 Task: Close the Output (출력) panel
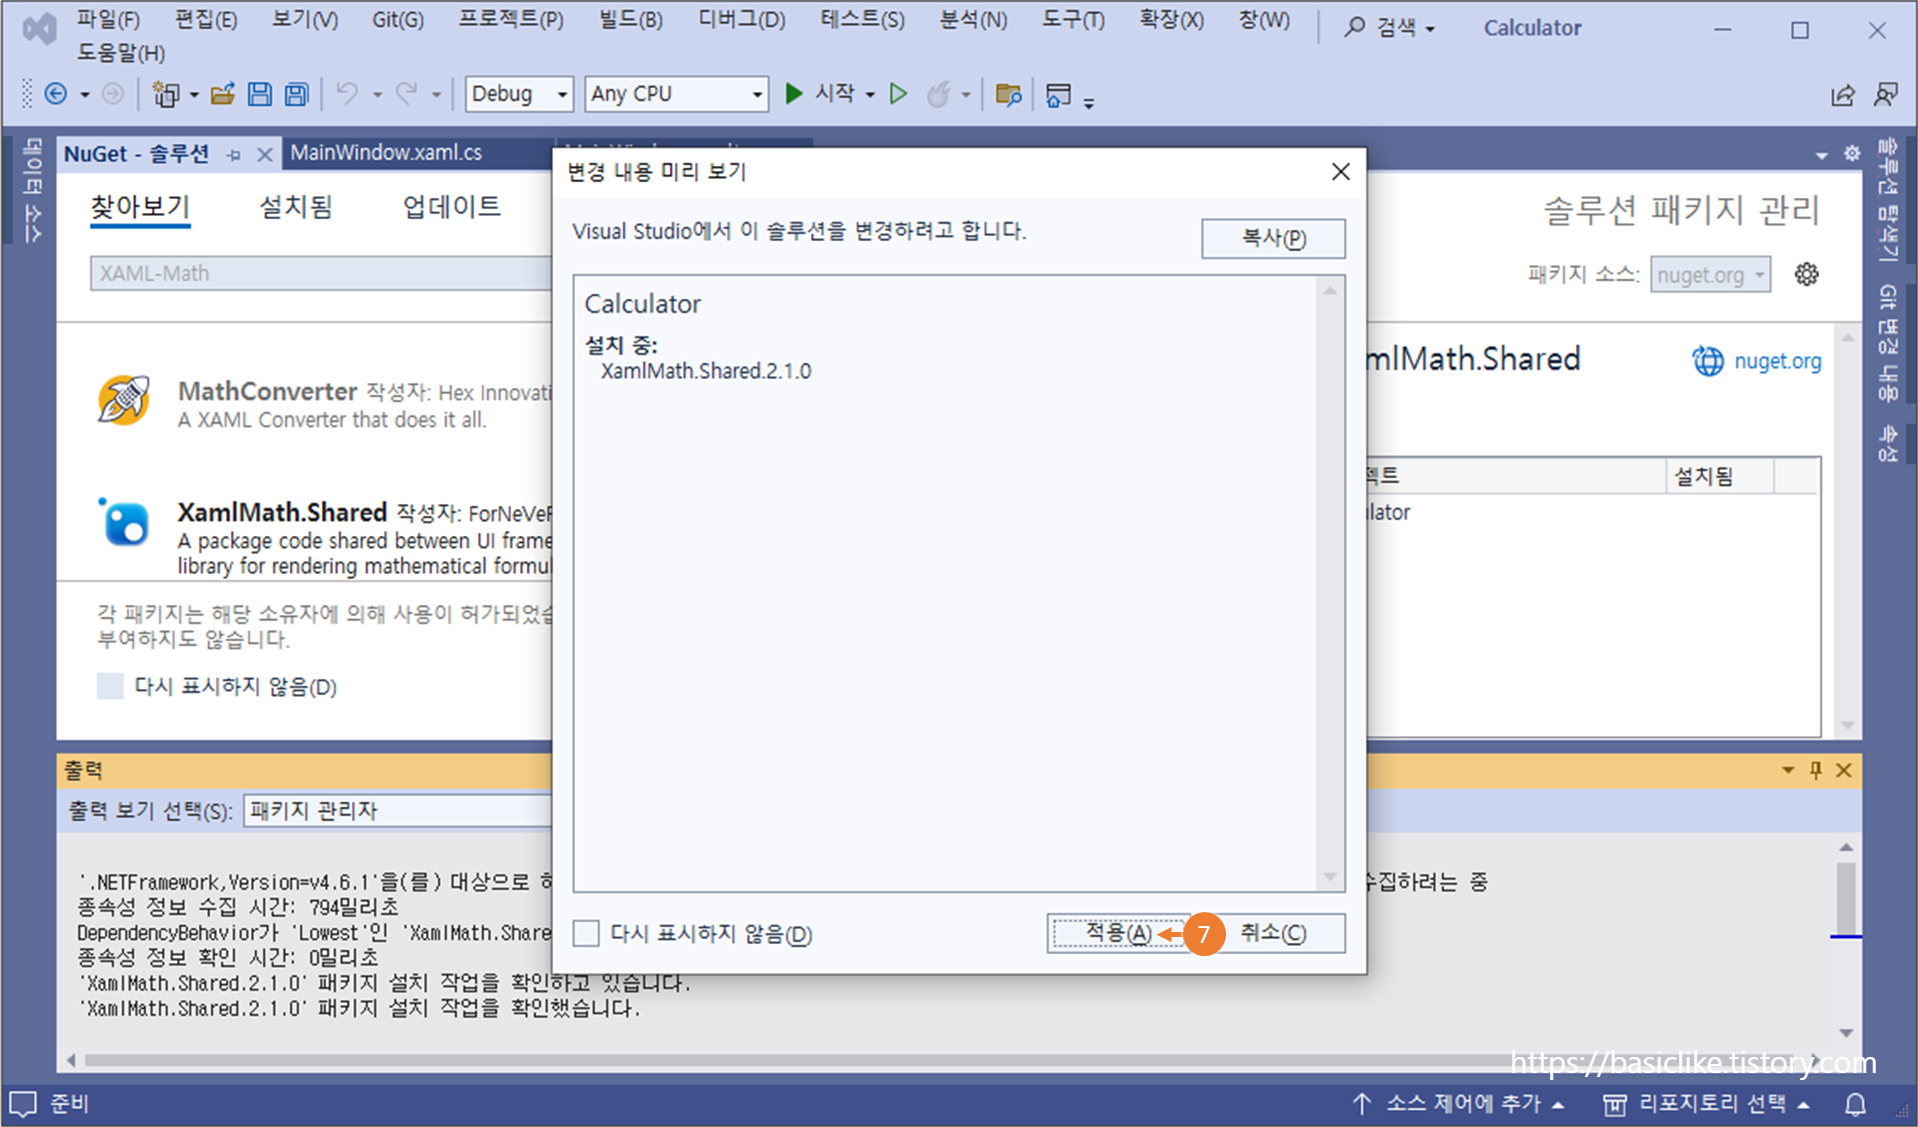(1844, 770)
